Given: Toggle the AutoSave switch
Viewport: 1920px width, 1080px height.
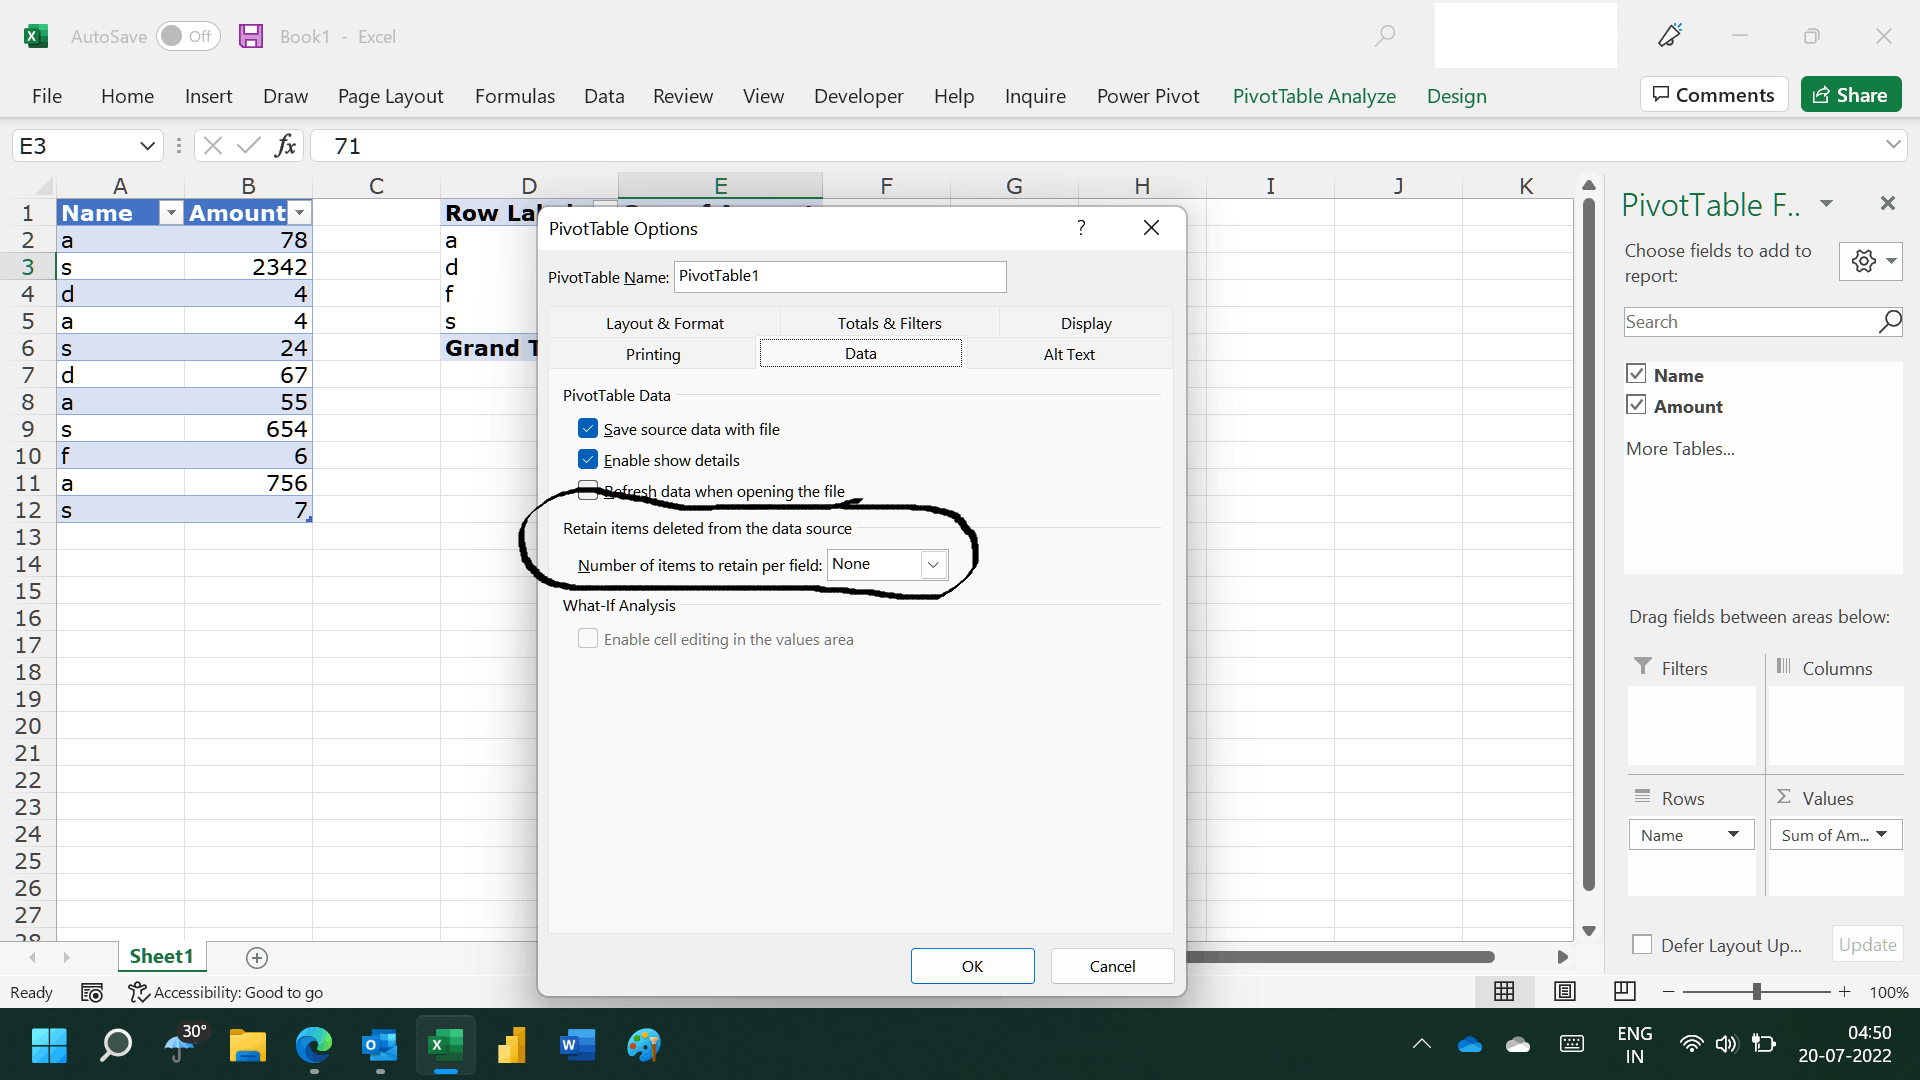Looking at the screenshot, I should tap(188, 36).
